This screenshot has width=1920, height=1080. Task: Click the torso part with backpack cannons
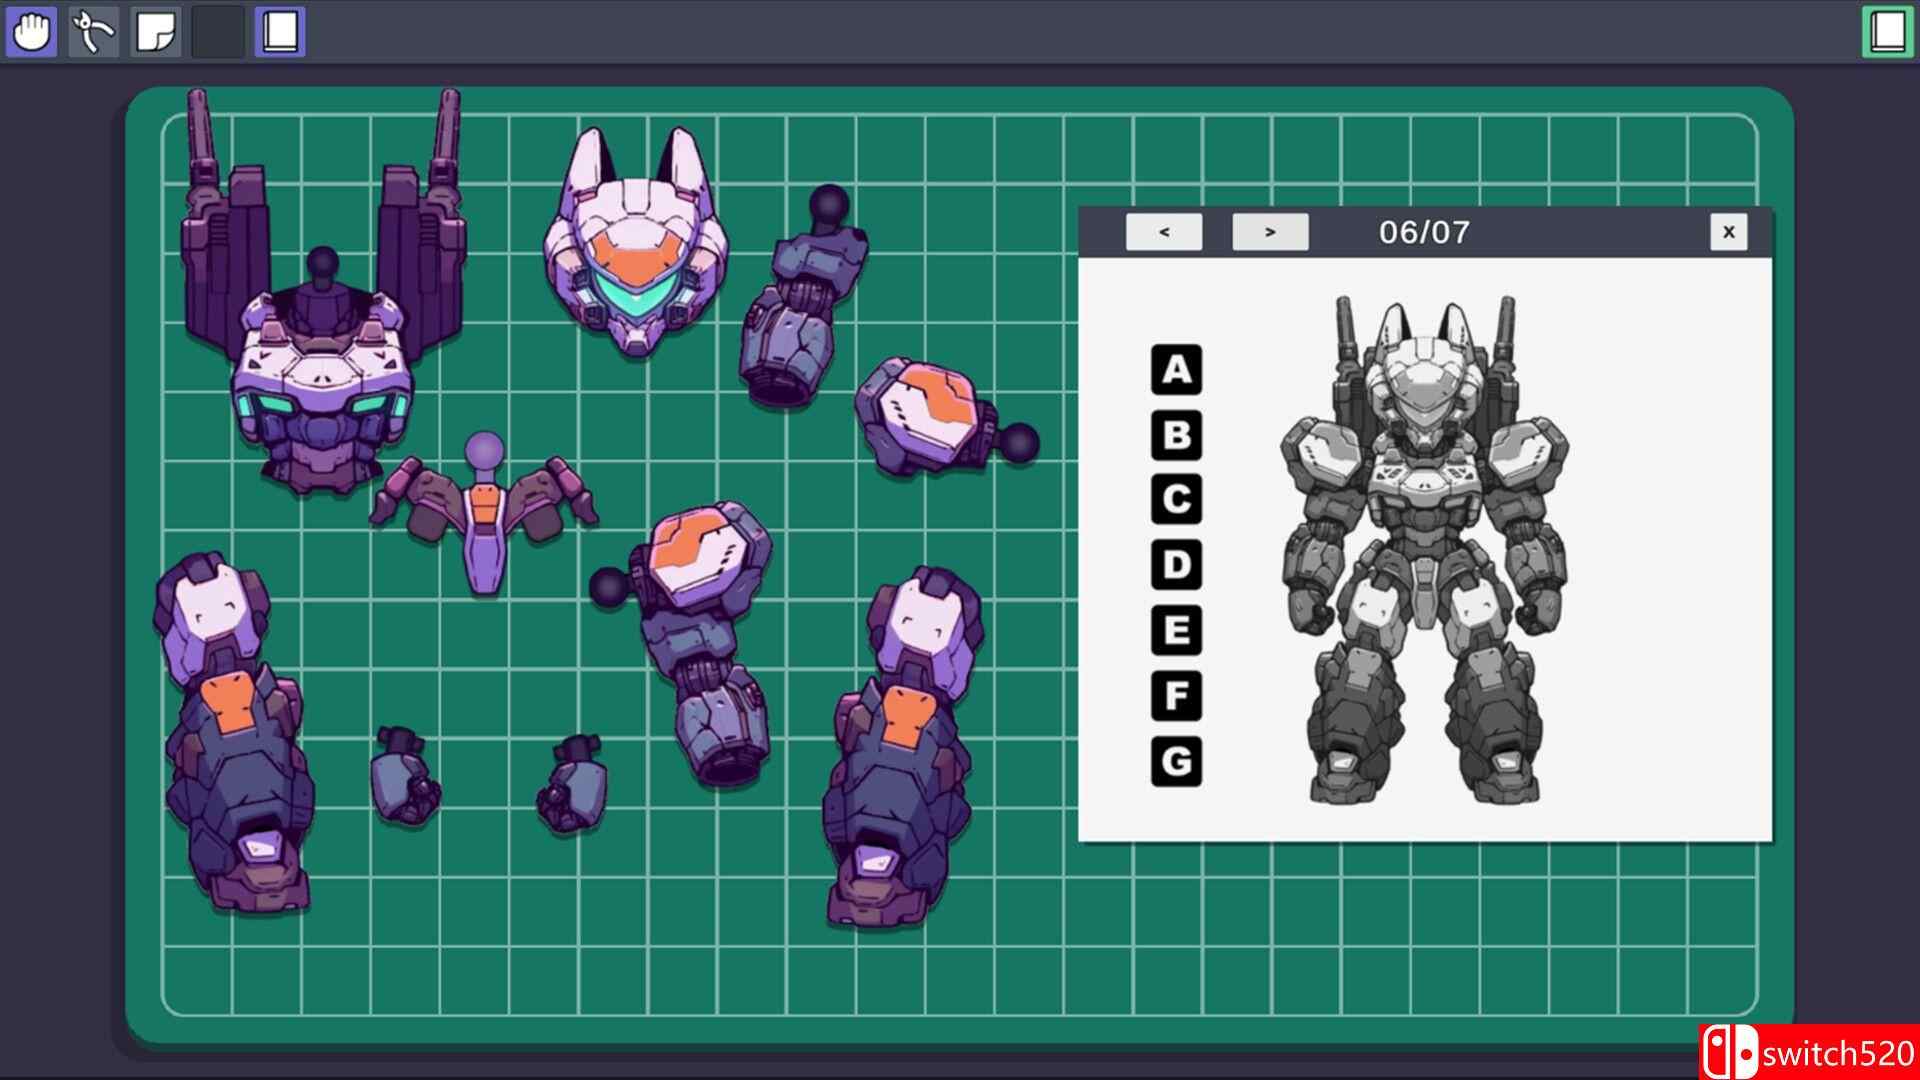pyautogui.click(x=322, y=370)
